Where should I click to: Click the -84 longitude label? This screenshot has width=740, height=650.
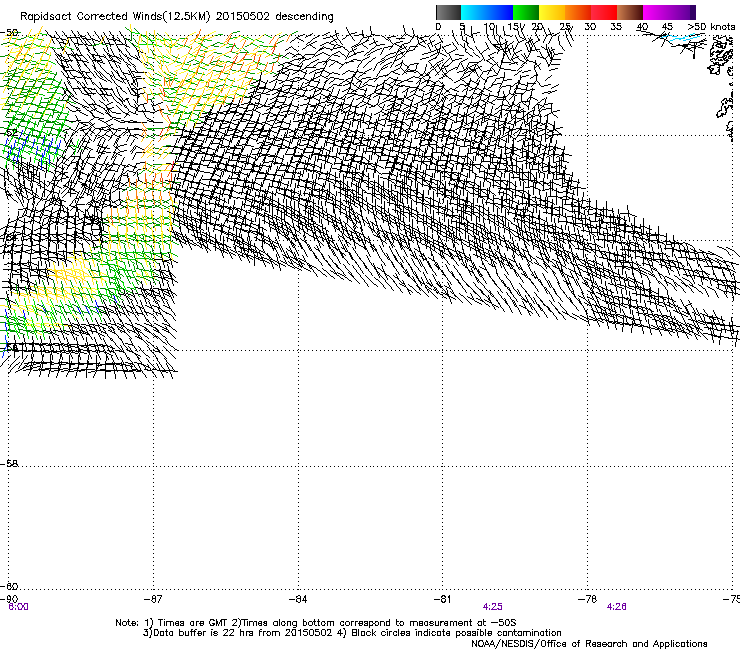pos(298,599)
